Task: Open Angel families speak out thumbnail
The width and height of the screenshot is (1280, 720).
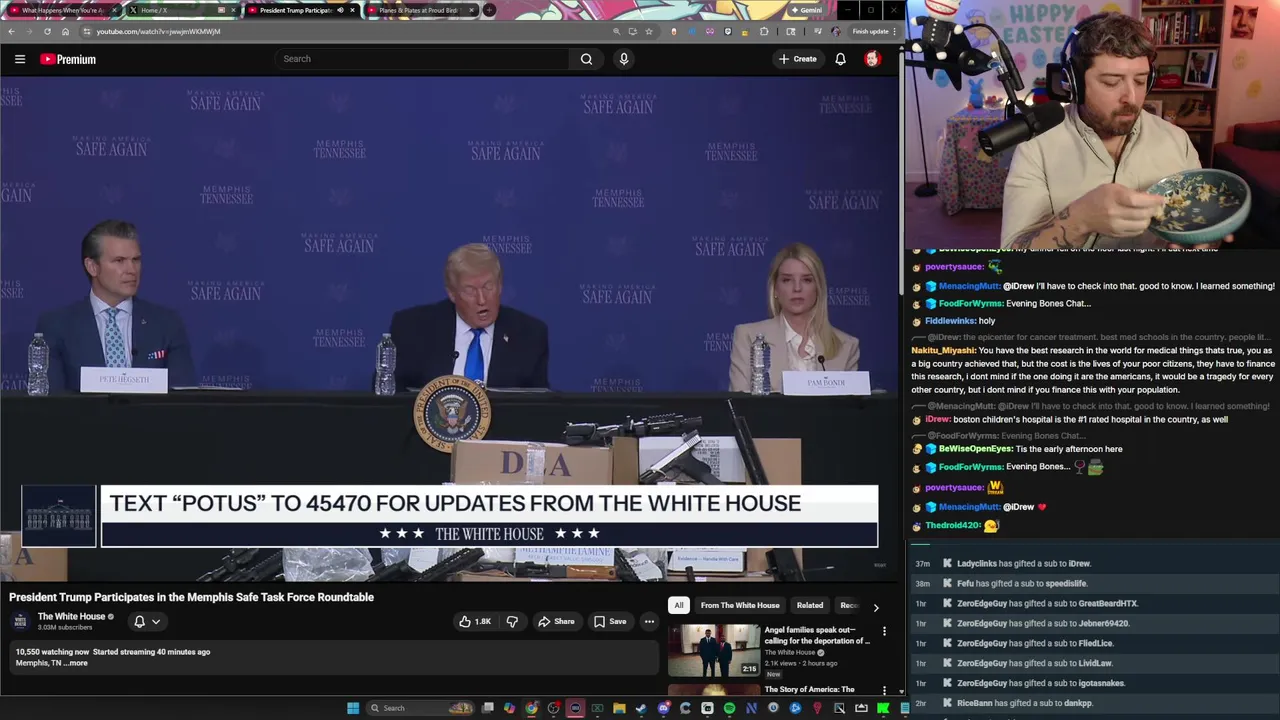Action: tap(714, 650)
